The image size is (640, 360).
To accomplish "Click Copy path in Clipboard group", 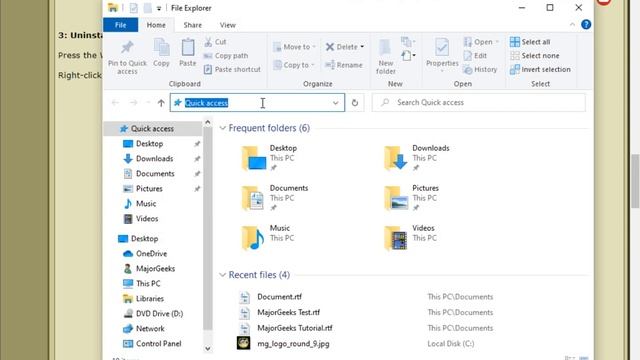I will 226,56.
